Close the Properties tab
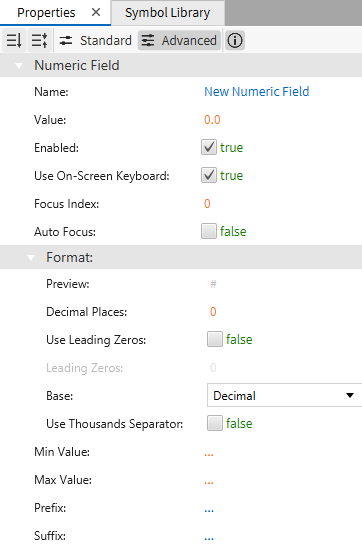This screenshot has width=362, height=548. tap(96, 13)
